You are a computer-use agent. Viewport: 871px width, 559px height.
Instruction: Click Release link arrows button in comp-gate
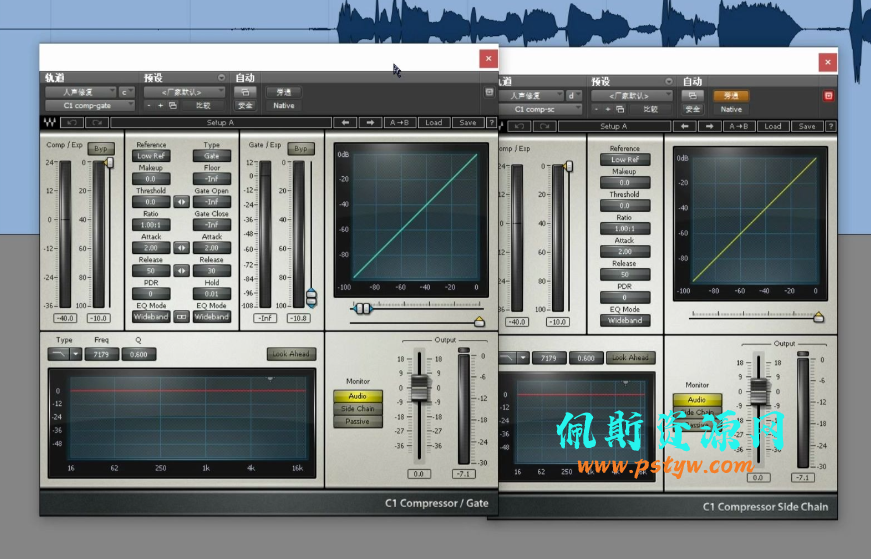click(x=181, y=271)
